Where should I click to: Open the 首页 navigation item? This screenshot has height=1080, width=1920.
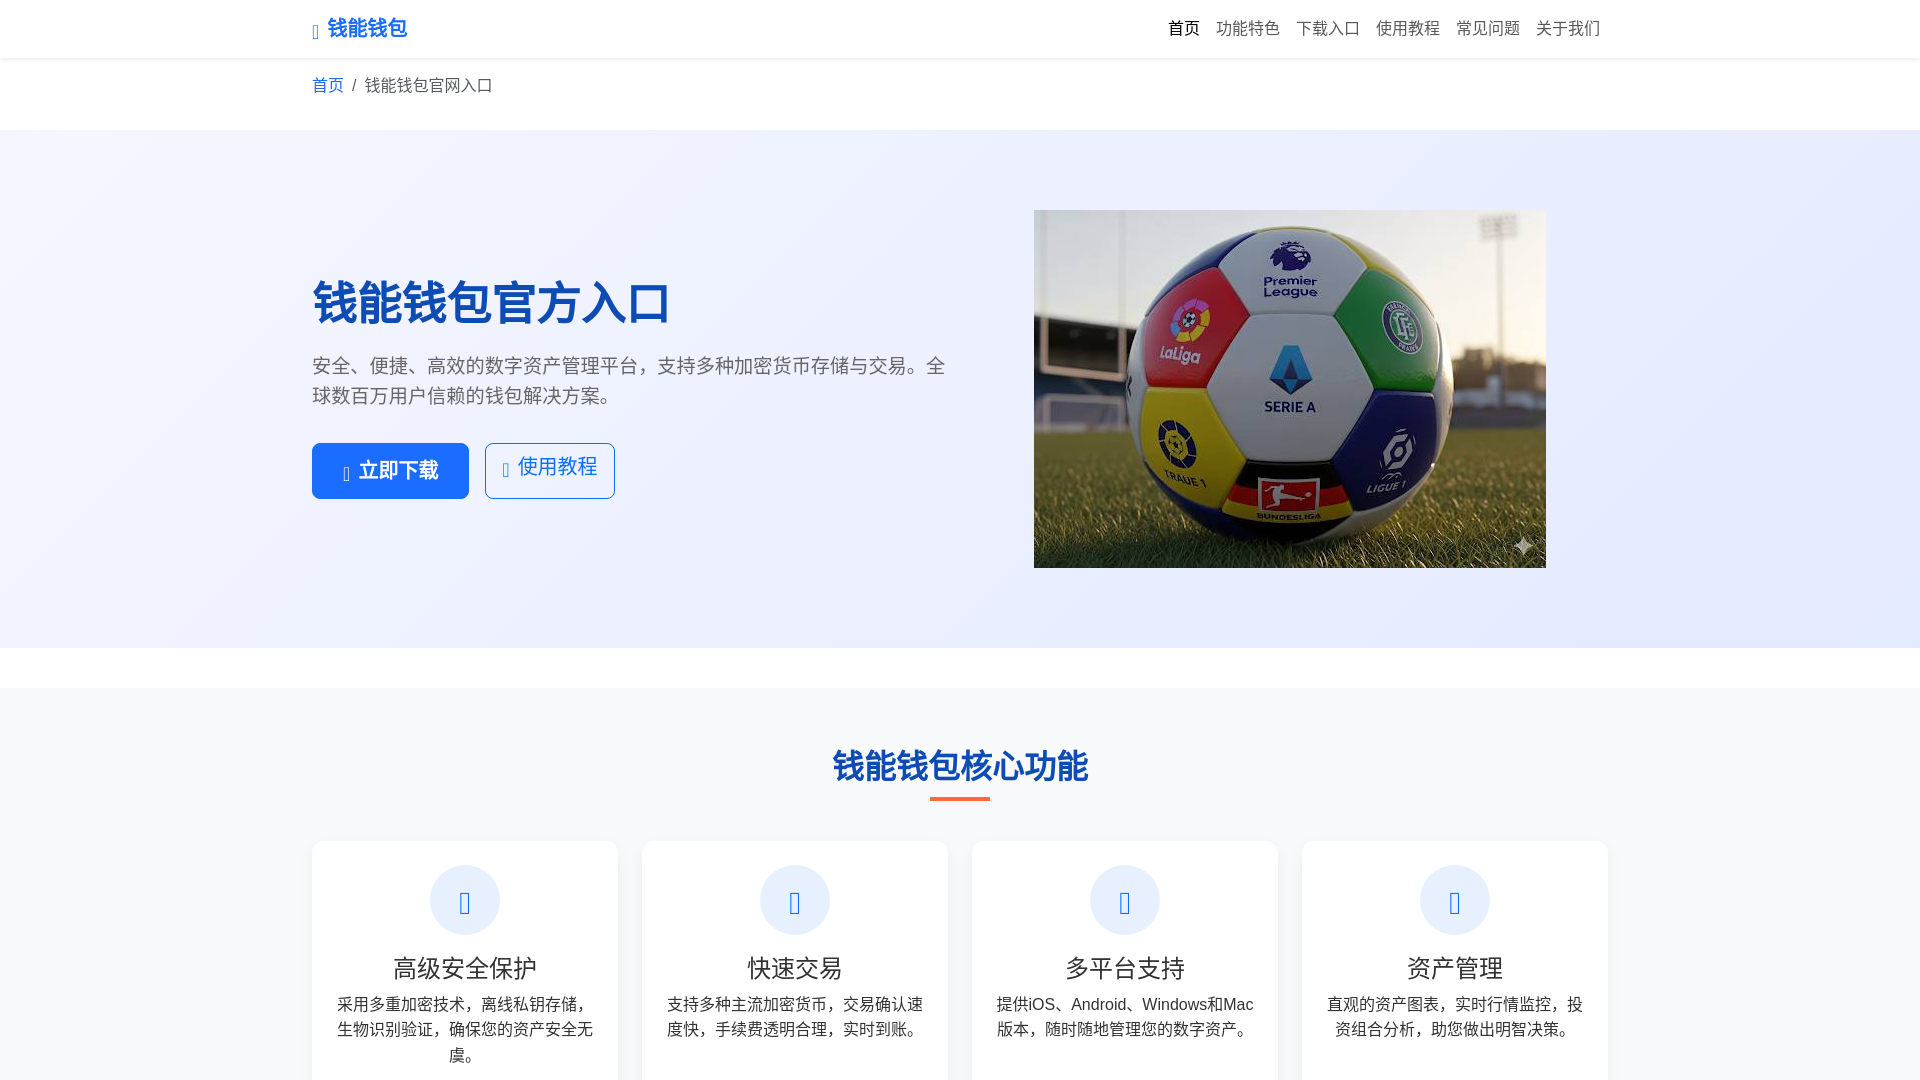coord(1184,29)
